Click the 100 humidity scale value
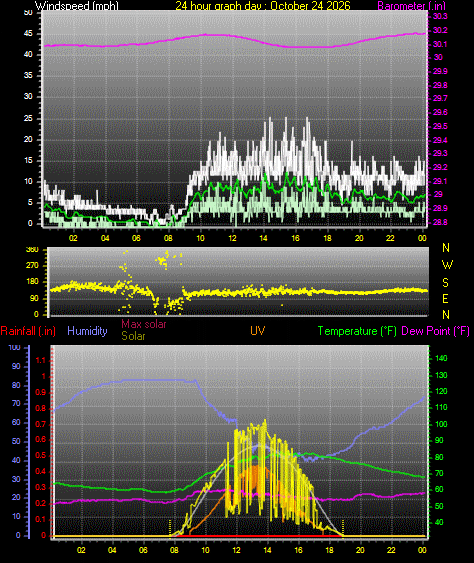Viewport: 474px width, 563px height. (14, 348)
